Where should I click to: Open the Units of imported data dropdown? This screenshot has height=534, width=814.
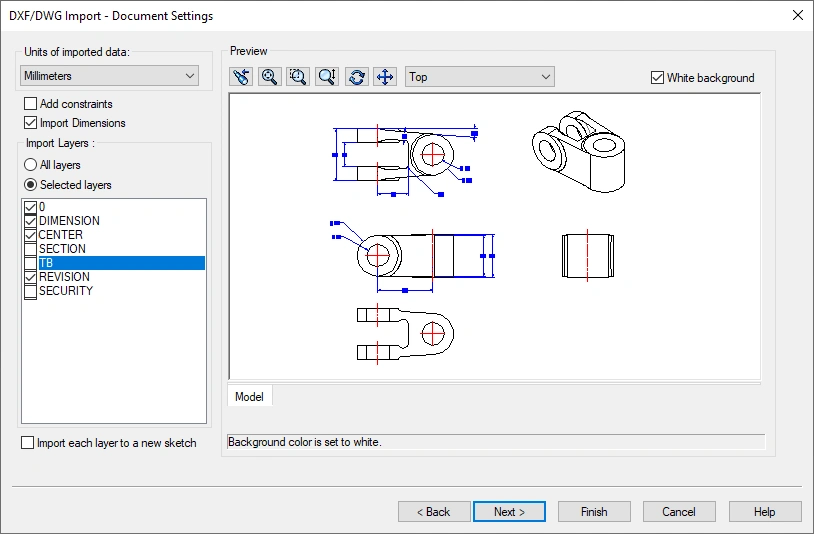pyautogui.click(x=110, y=76)
